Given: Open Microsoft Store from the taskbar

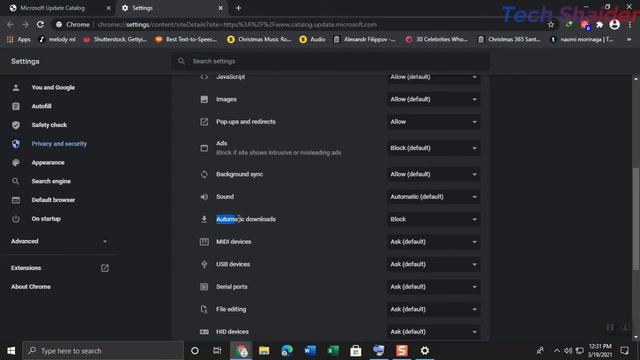Looking at the screenshot, I should click(356, 351).
